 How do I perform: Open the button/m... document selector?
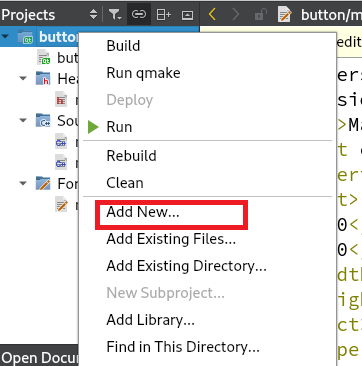tap(331, 15)
